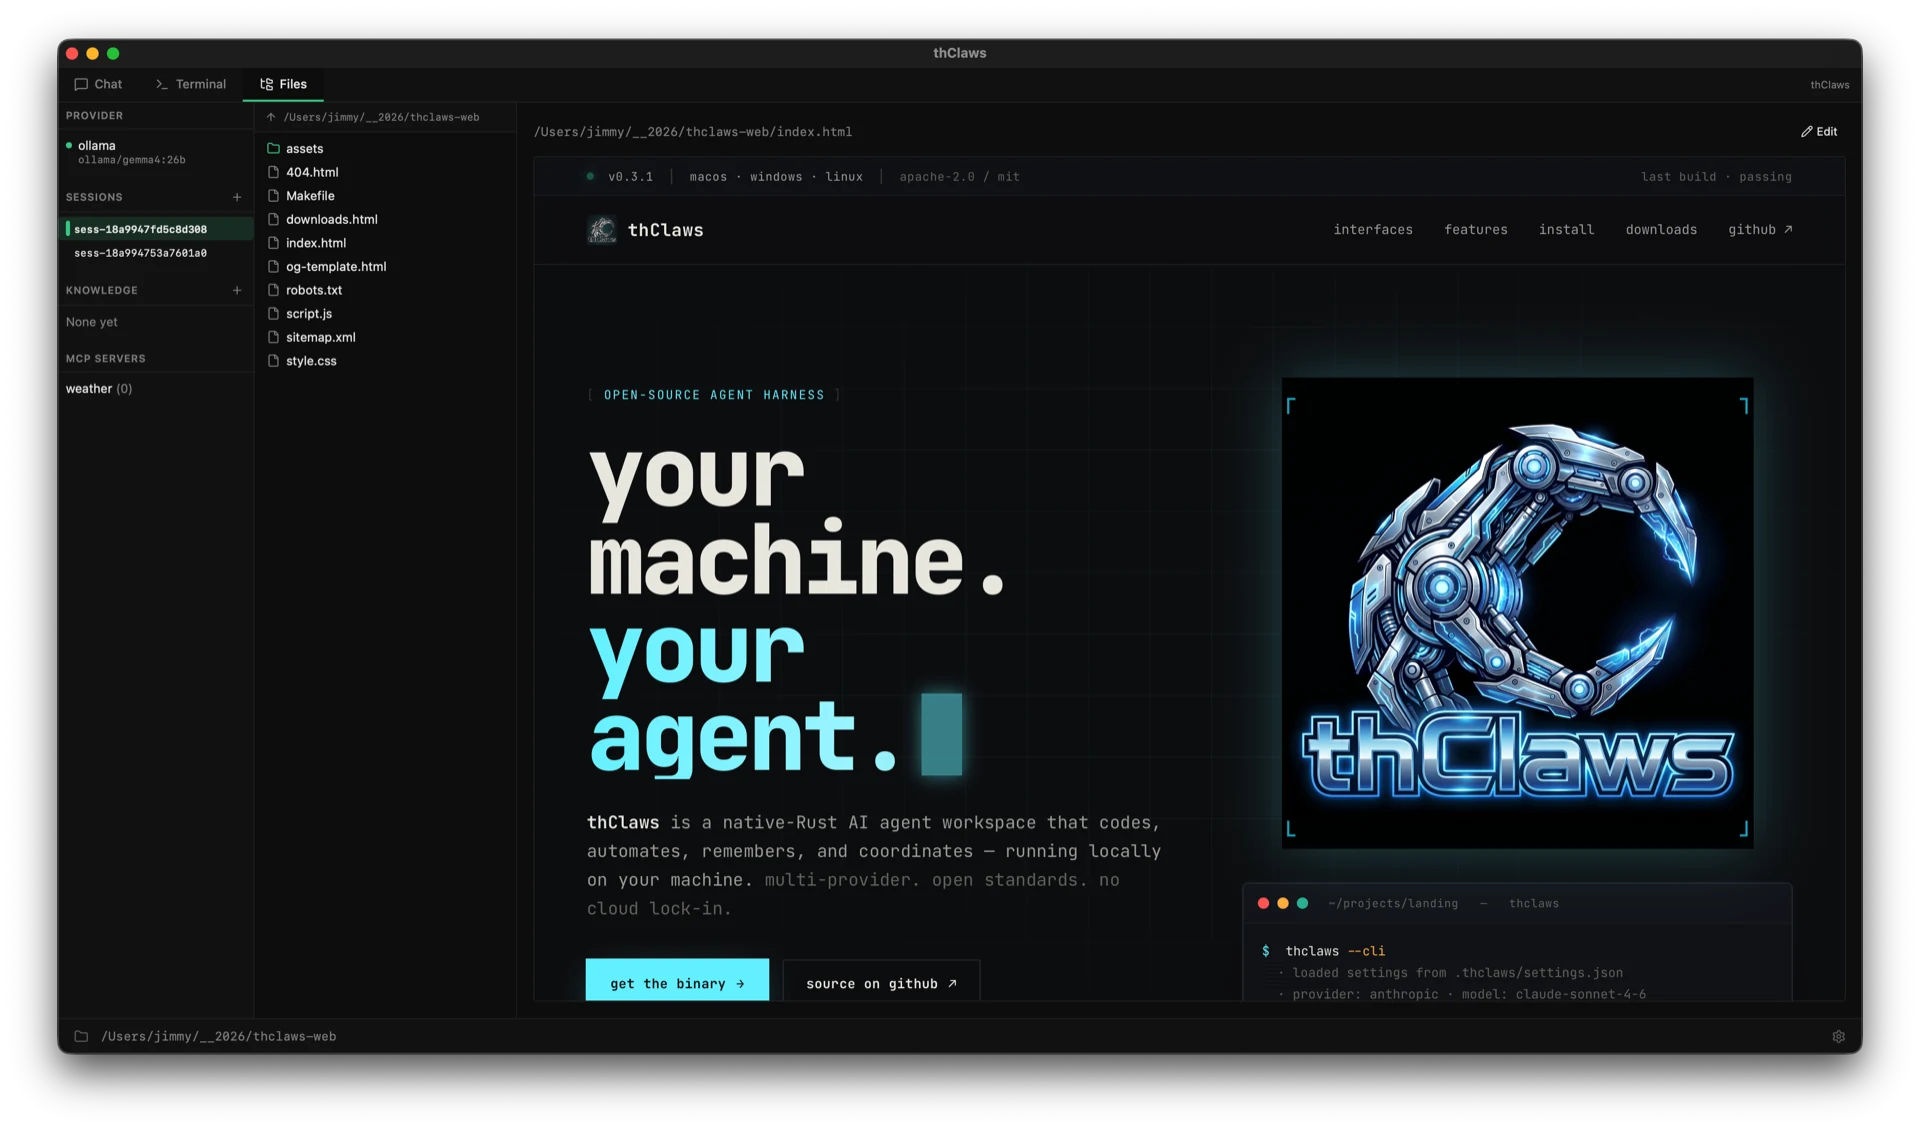Image resolution: width=1920 pixels, height=1130 pixels.
Task: Open the Chat panel icon
Action: (x=83, y=84)
